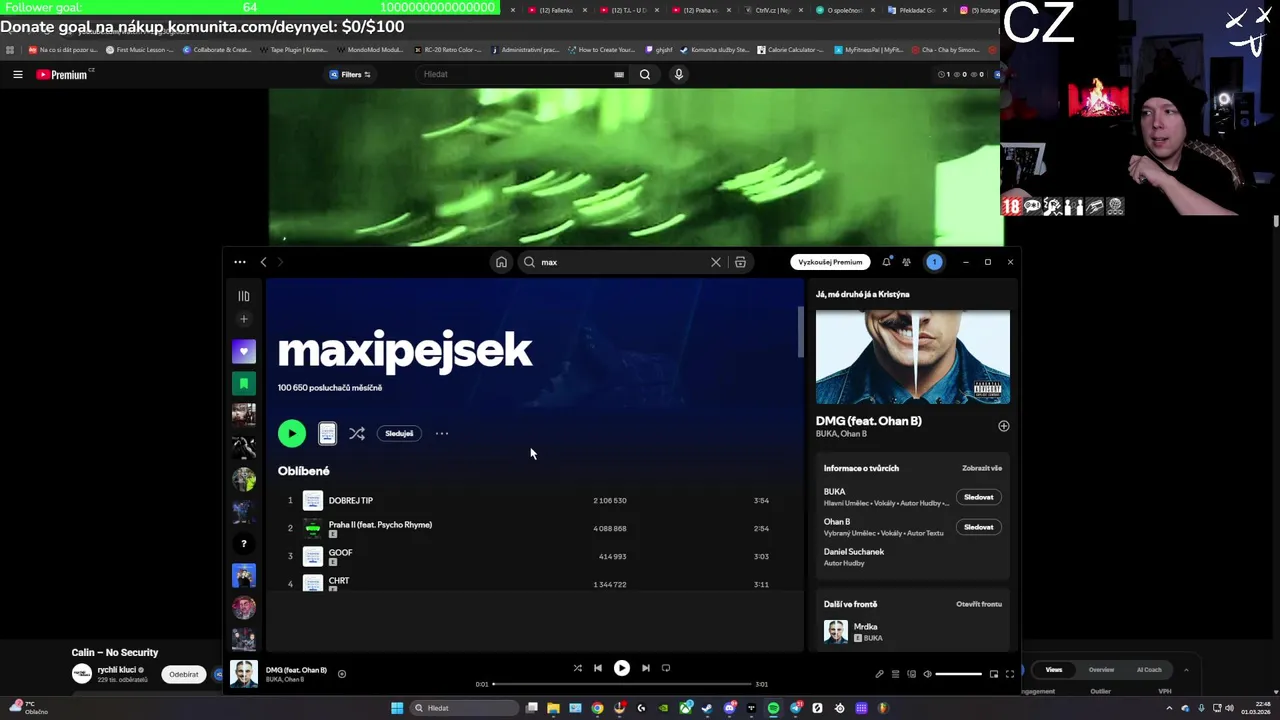The width and height of the screenshot is (1280, 720).
Task: Skip to the next track
Action: point(645,668)
